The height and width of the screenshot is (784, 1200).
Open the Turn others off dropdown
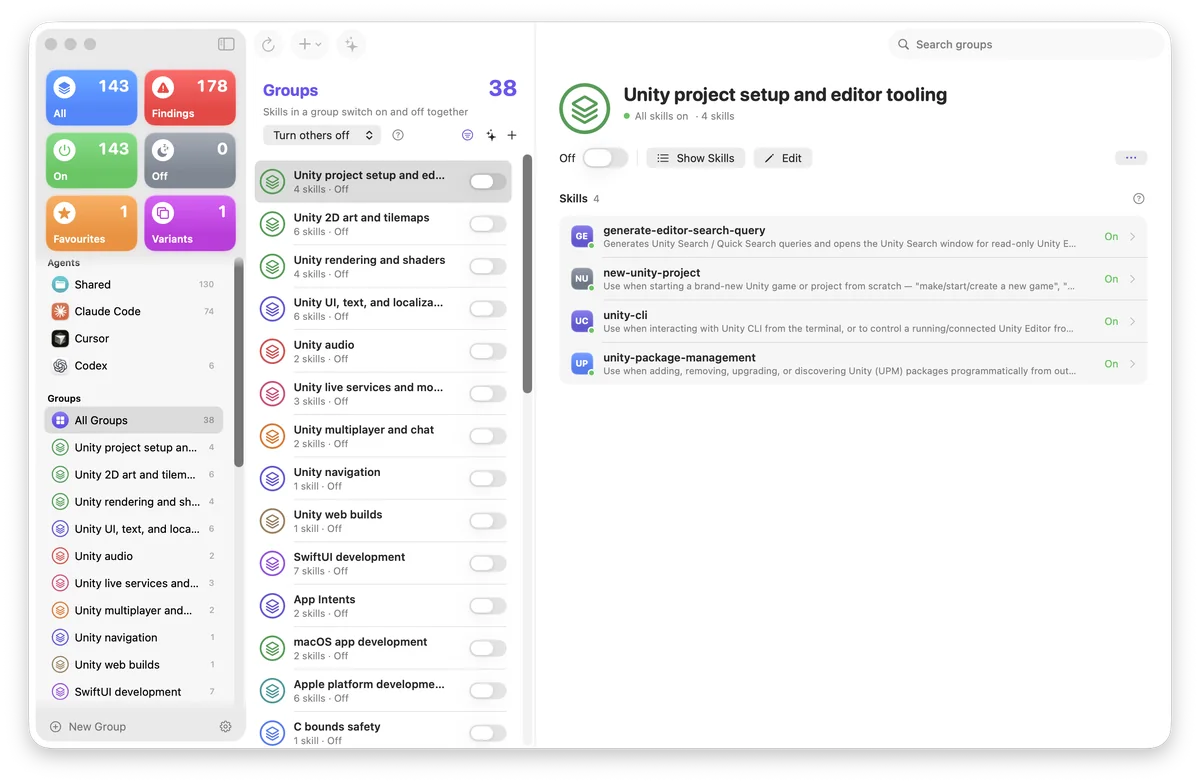[x=322, y=135]
